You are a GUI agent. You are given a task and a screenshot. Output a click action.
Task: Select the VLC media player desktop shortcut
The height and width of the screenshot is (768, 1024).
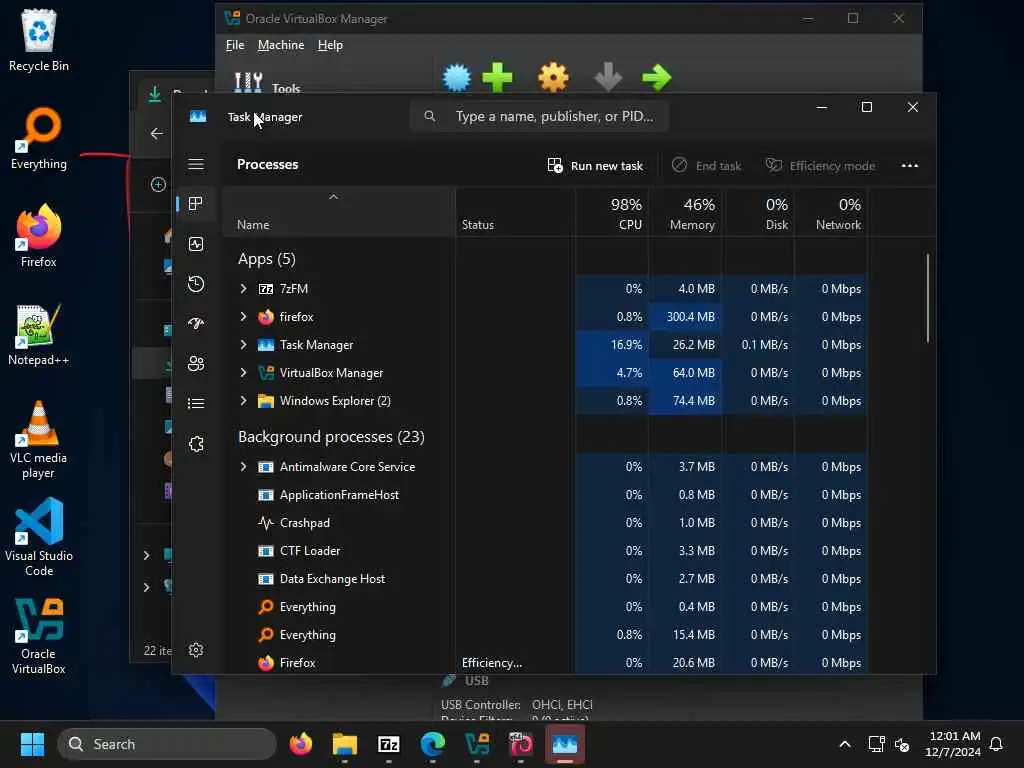(x=39, y=440)
